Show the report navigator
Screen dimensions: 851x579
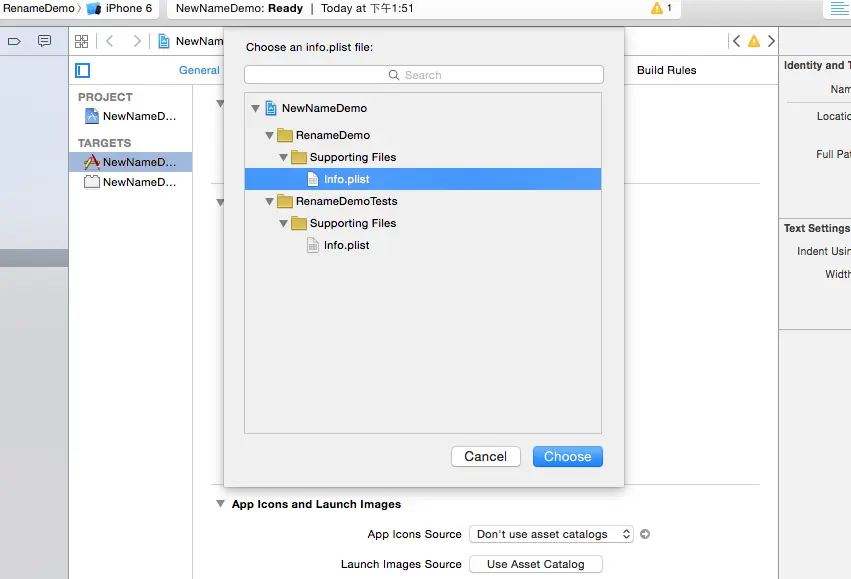click(x=45, y=41)
